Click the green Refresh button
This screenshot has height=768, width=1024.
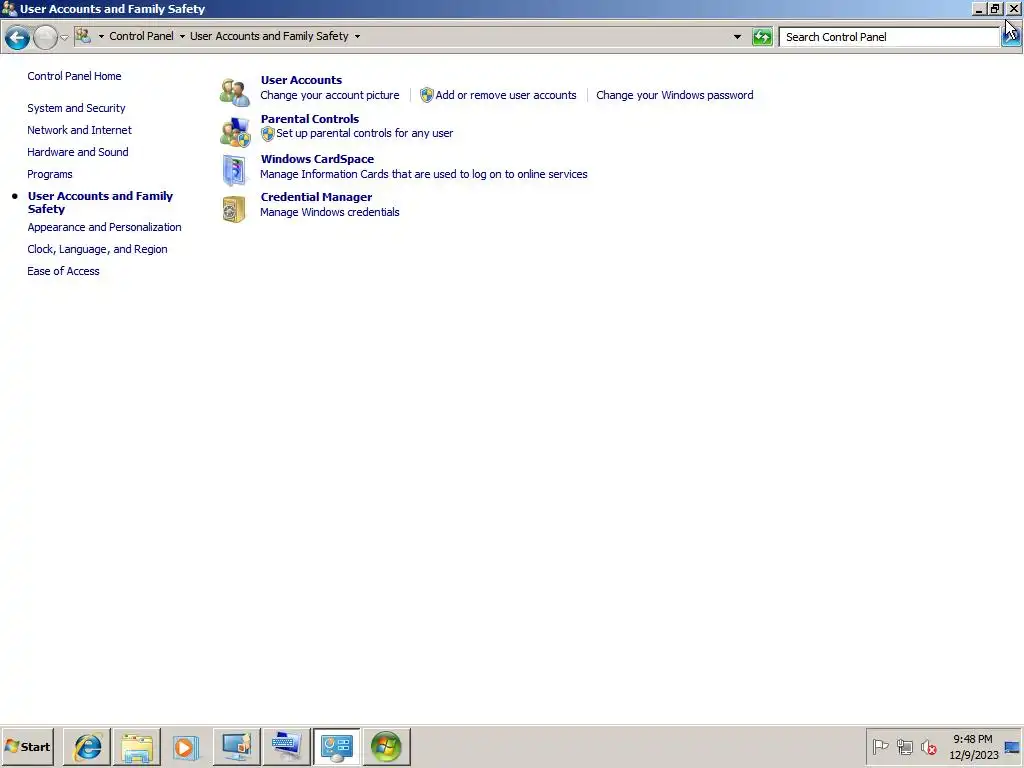pos(762,37)
